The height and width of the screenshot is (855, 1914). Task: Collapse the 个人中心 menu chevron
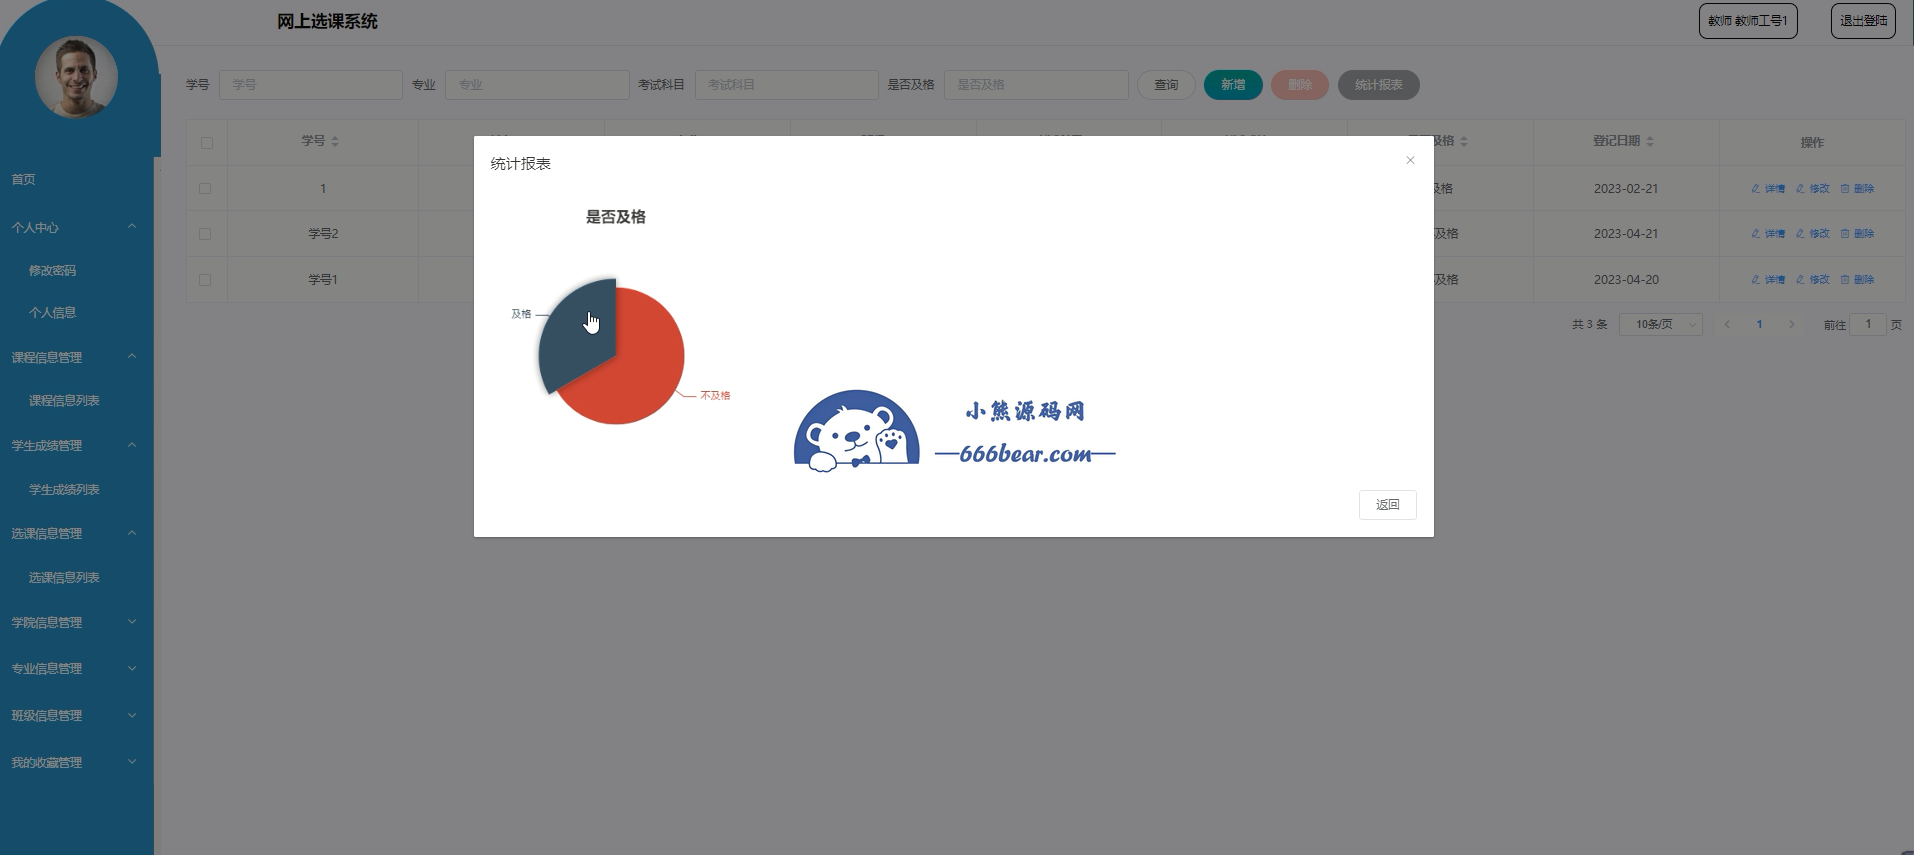132,227
